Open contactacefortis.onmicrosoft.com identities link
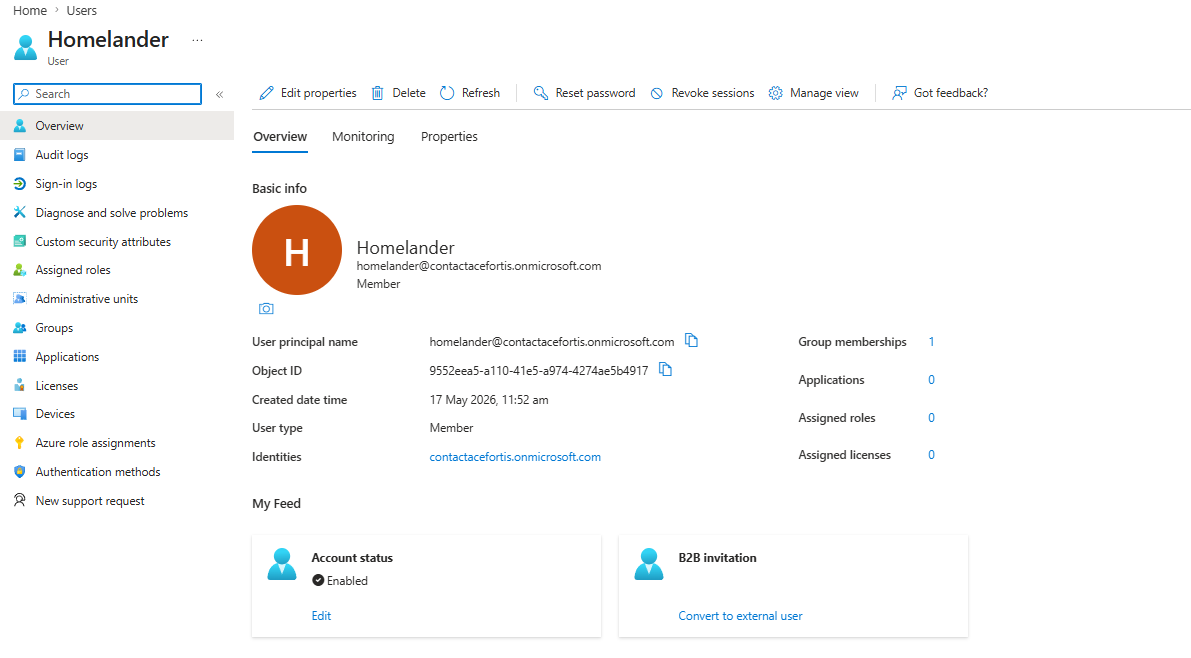Screen dimensions: 1191x658 pos(515,457)
